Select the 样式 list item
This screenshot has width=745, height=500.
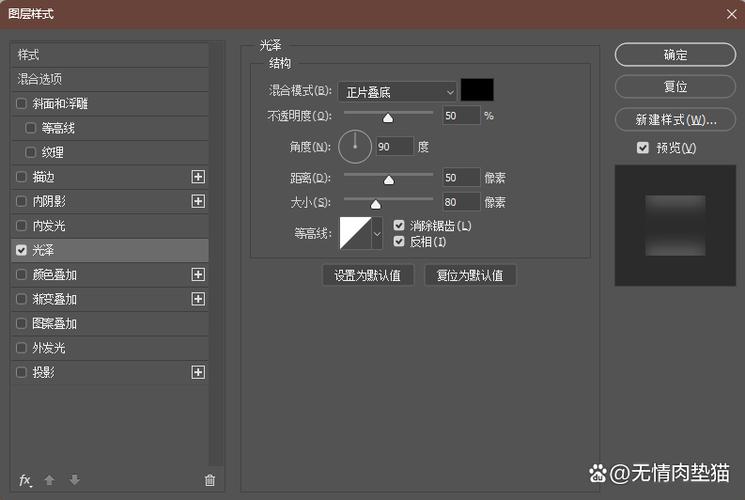(110, 55)
